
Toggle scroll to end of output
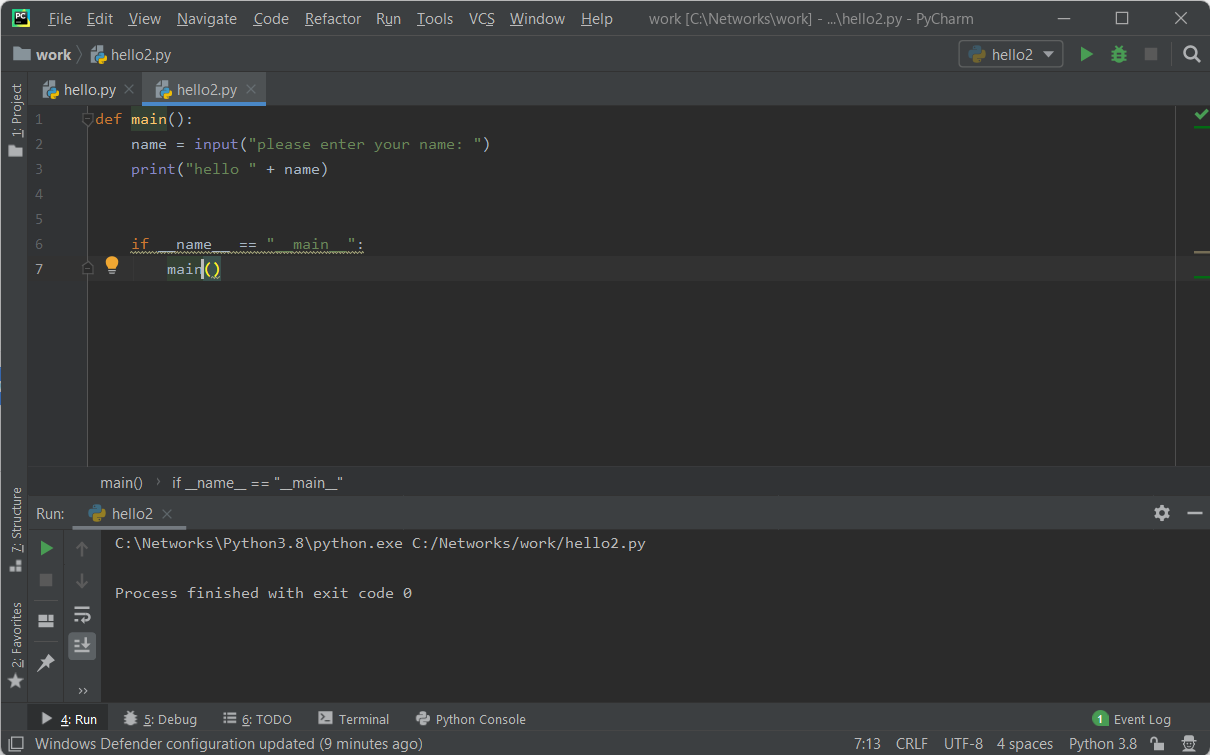[82, 645]
